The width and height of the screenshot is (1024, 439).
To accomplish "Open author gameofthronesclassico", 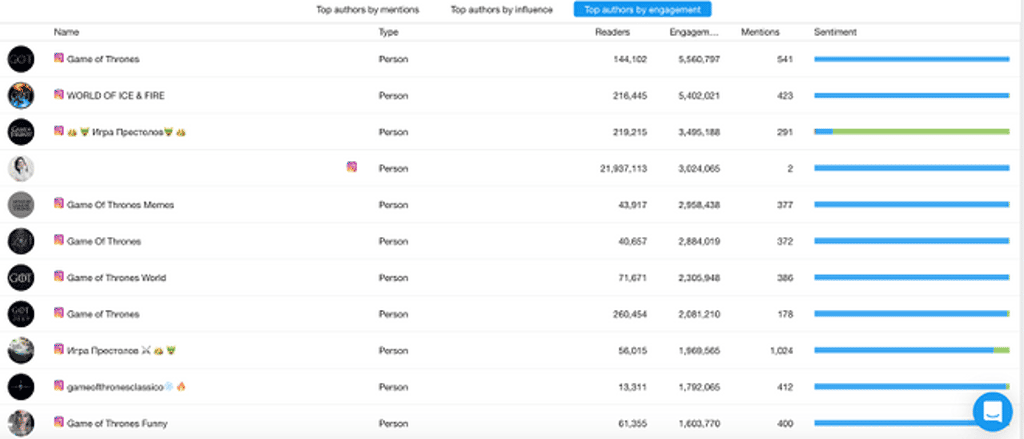I will coord(115,387).
